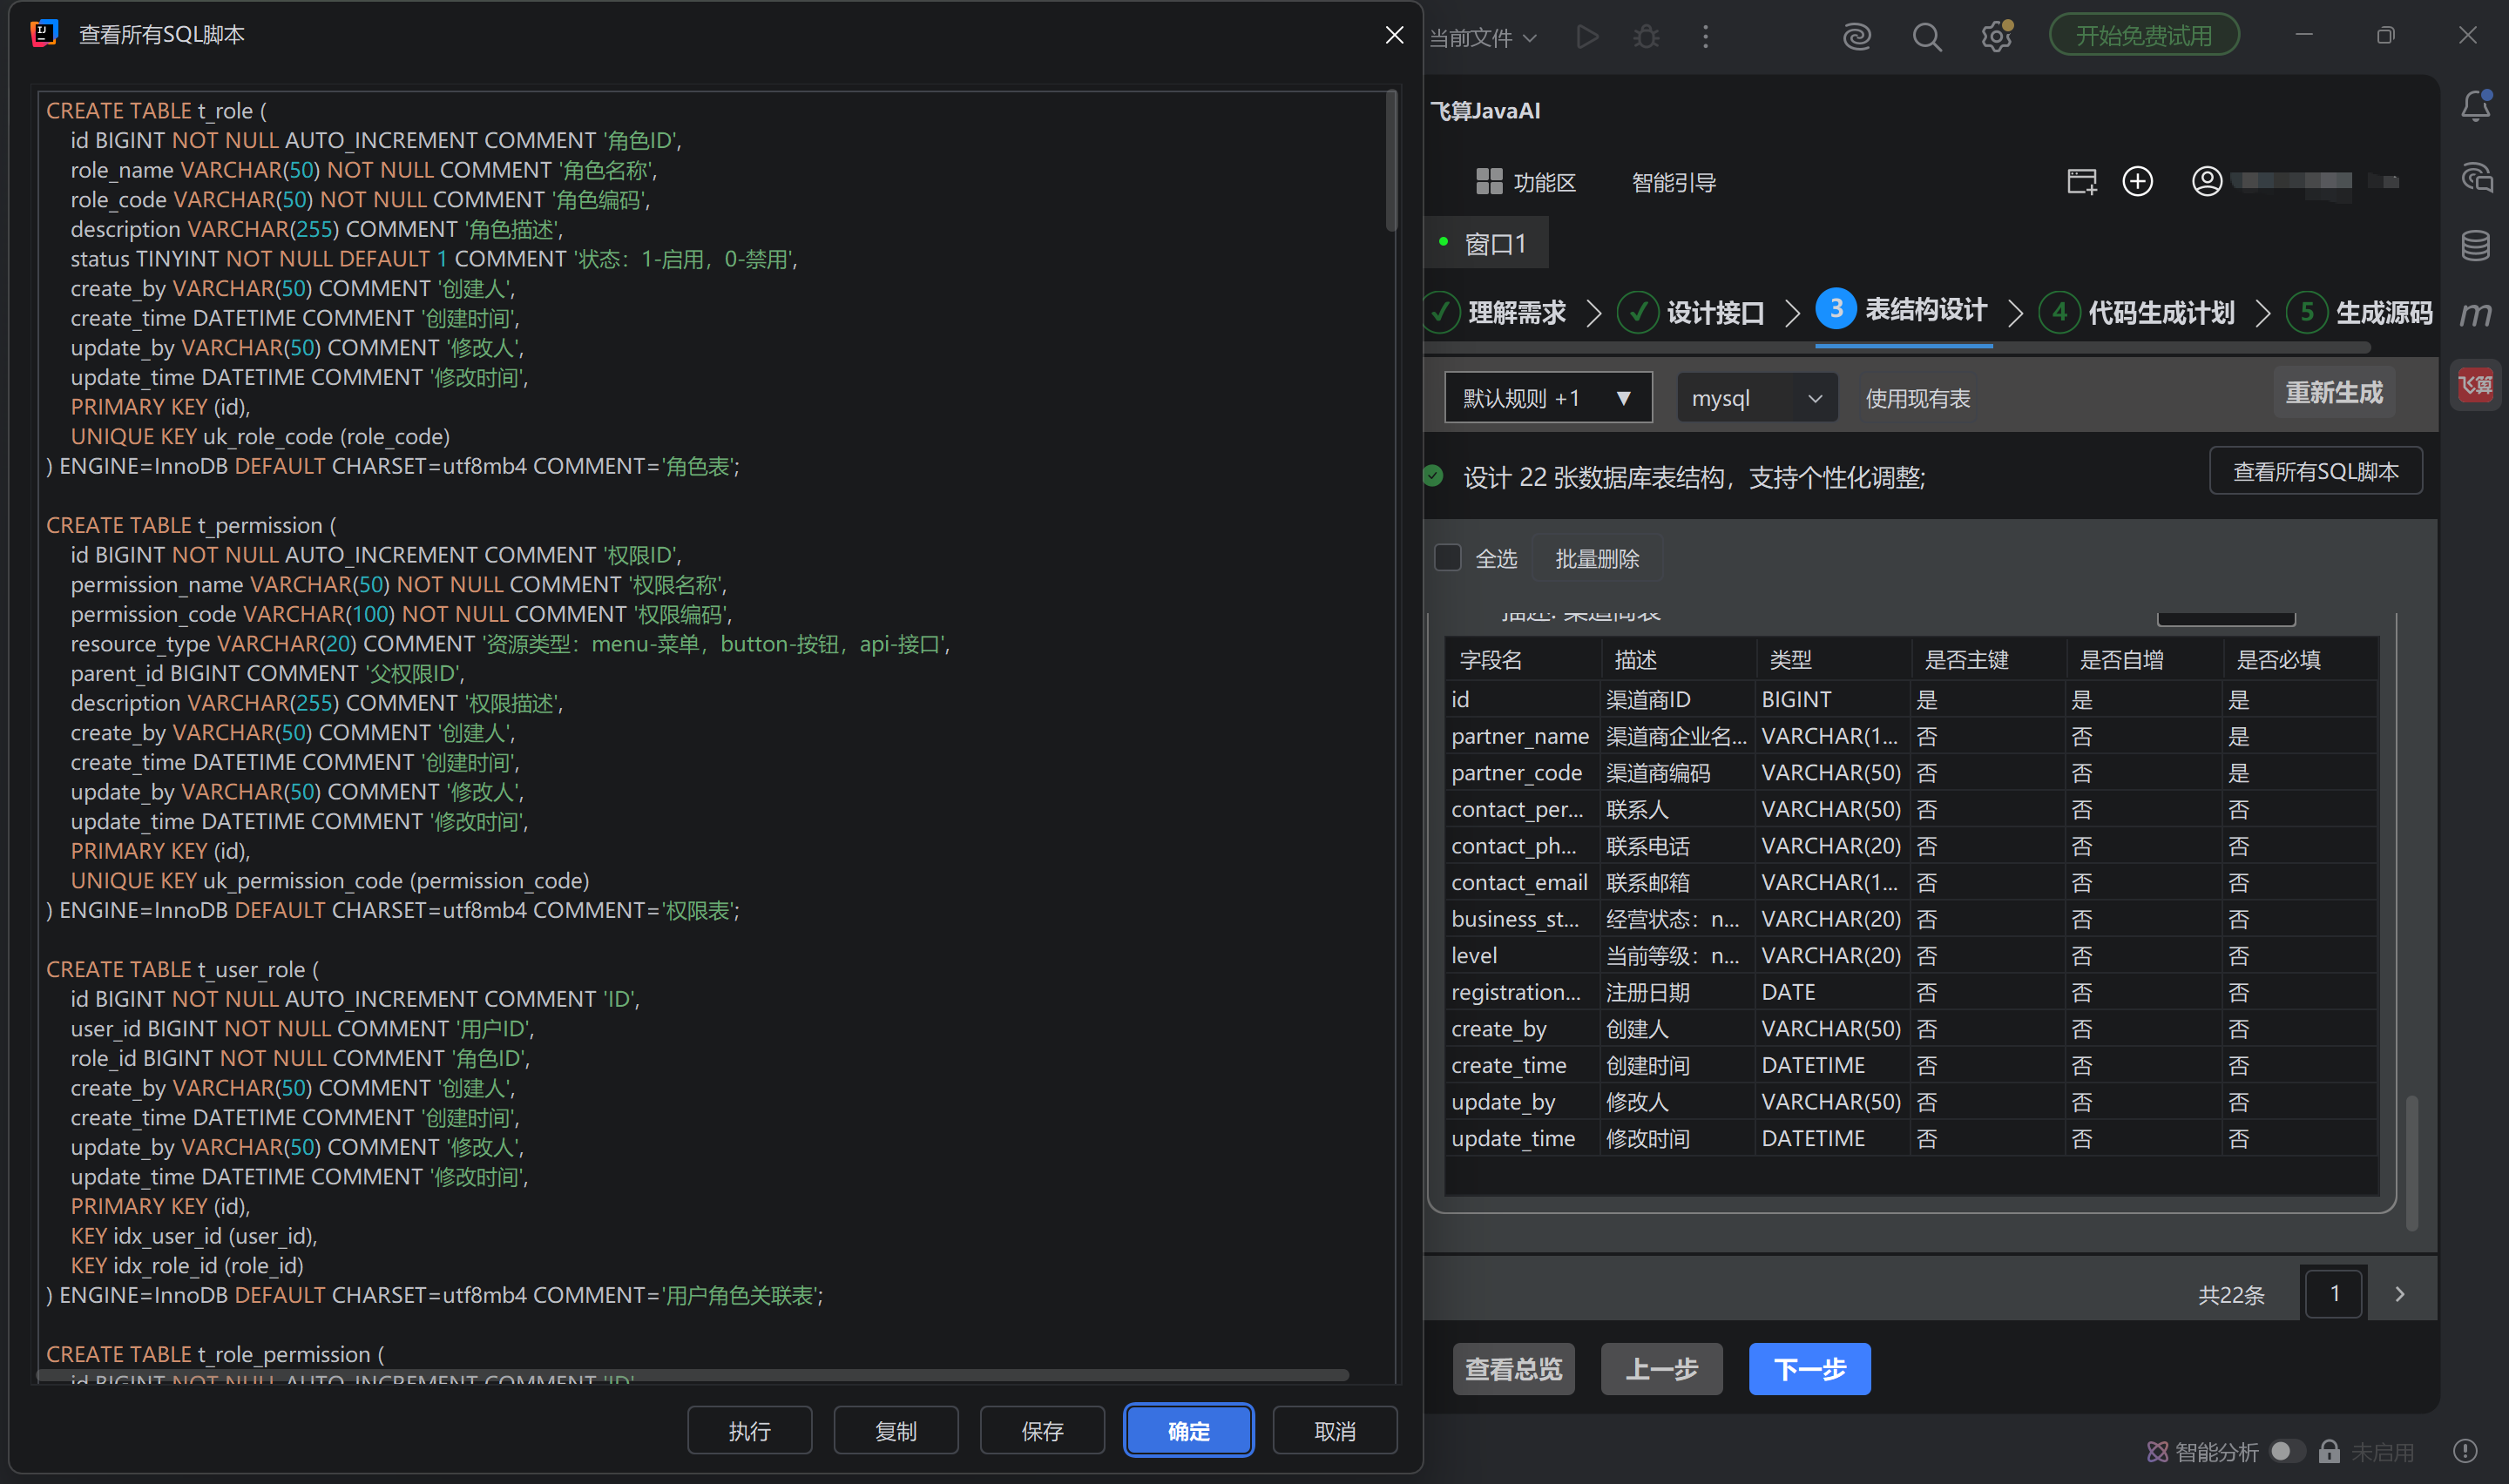Image resolution: width=2509 pixels, height=1484 pixels.
Task: Click 使用现有表 link
Action: (x=1917, y=399)
